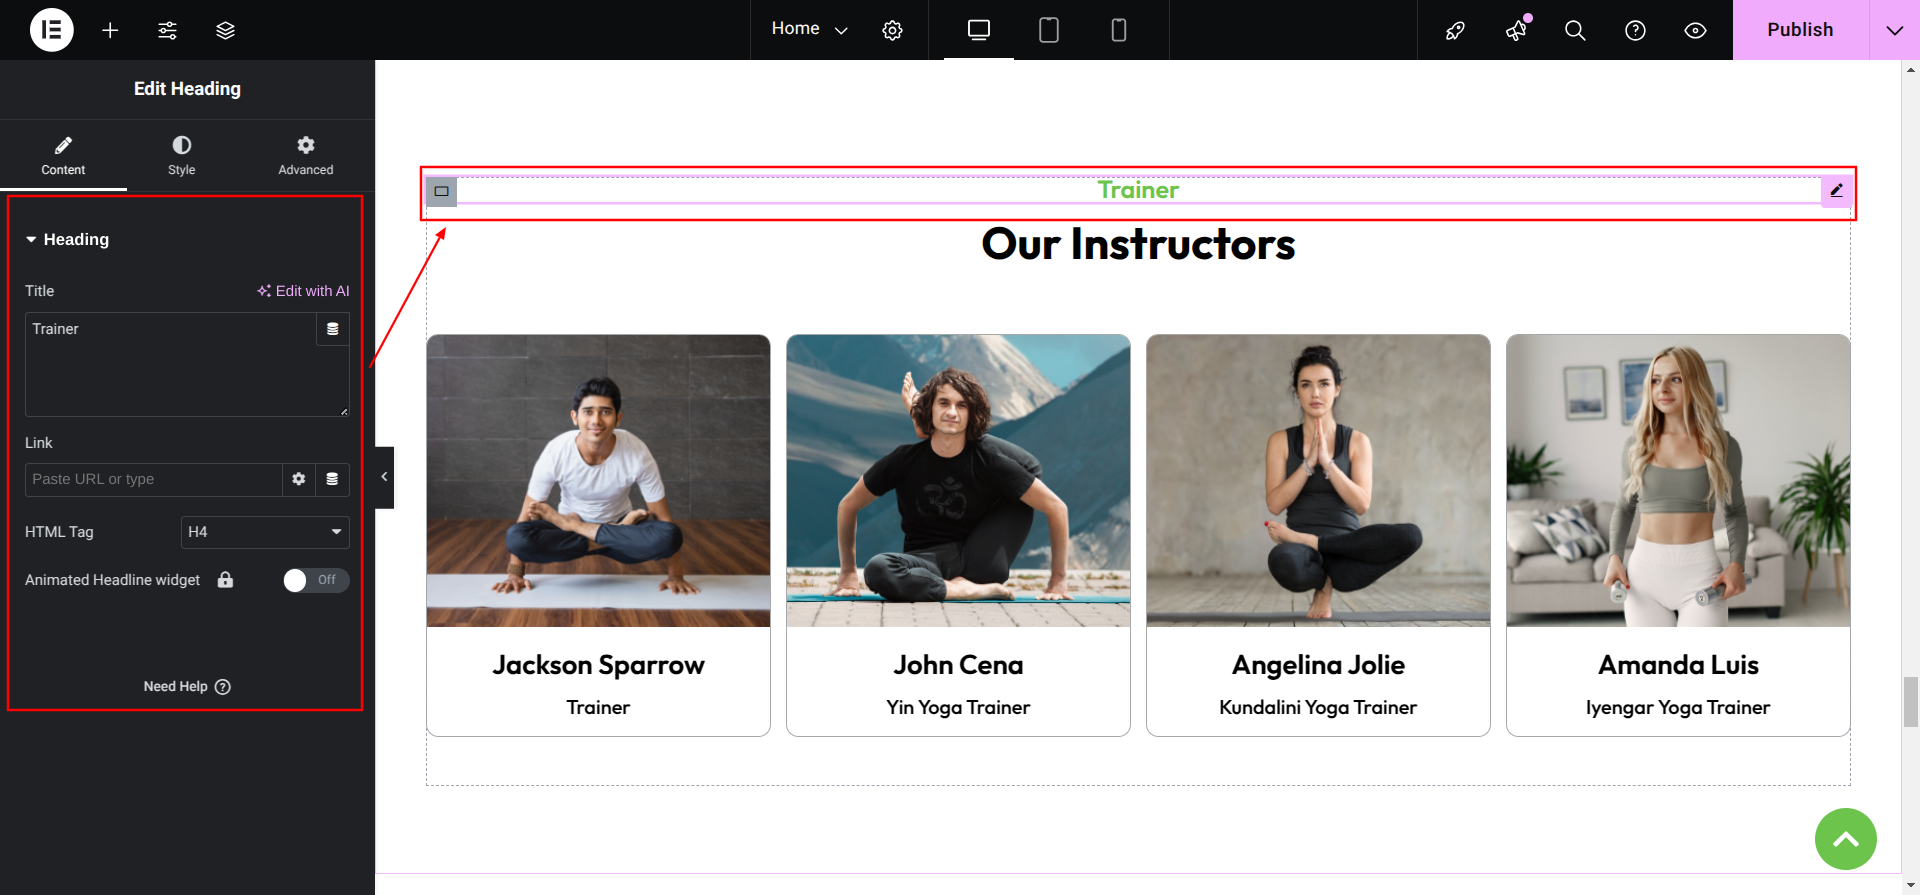Viewport: 1920px width, 895px height.
Task: Open the Home page dropdown
Action: pos(809,29)
